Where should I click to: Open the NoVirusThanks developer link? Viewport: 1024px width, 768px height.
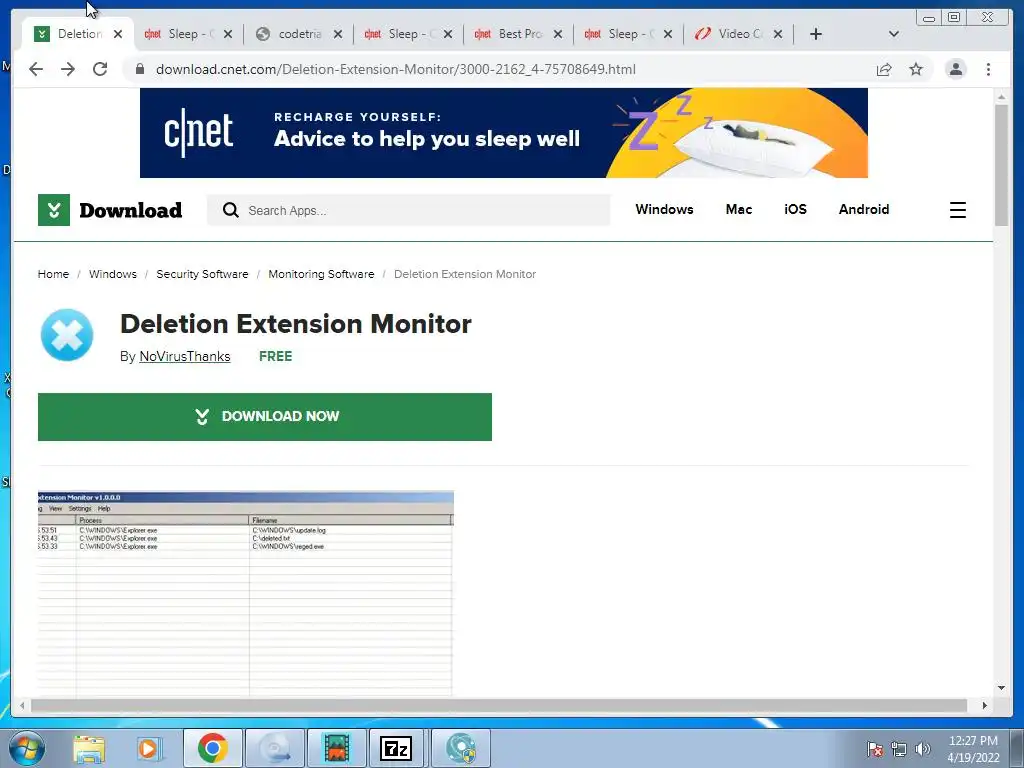185,357
